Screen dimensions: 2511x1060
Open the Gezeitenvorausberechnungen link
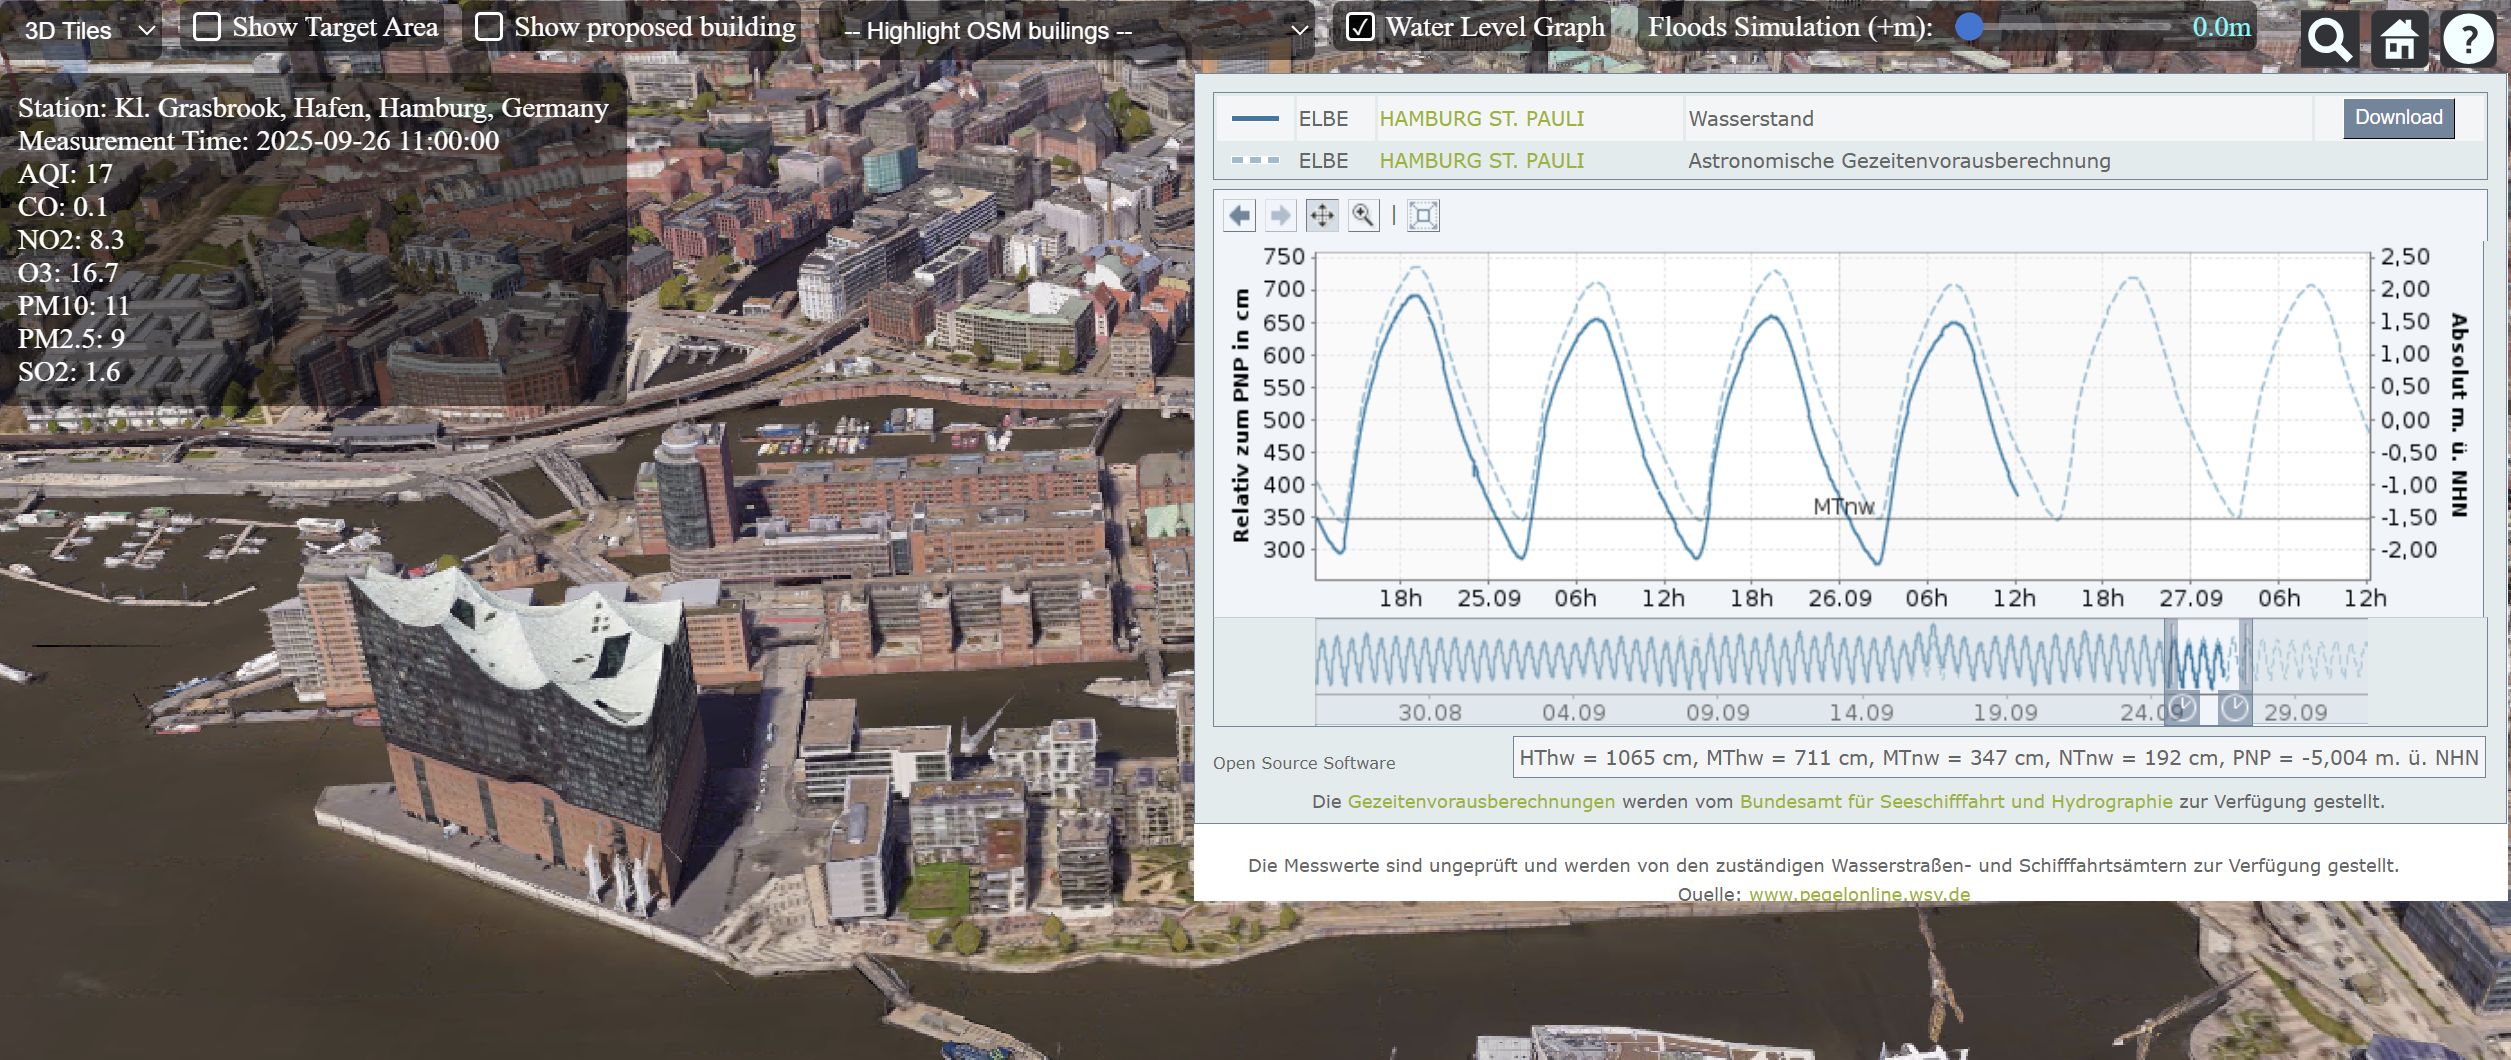(x=1480, y=802)
